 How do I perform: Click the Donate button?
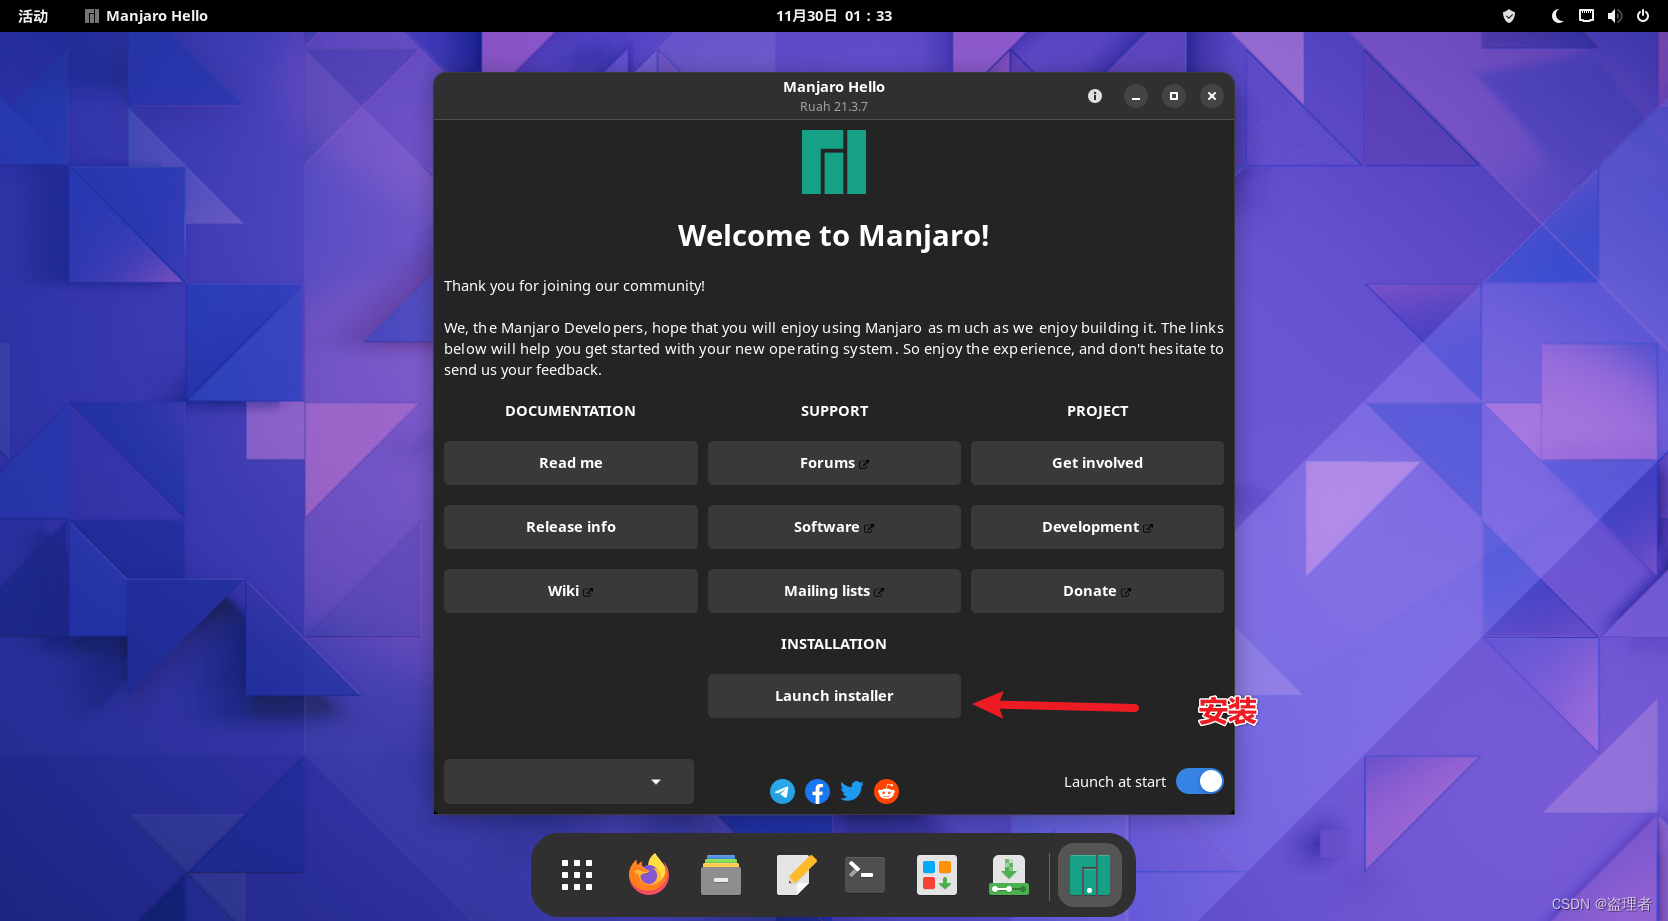pyautogui.click(x=1097, y=591)
